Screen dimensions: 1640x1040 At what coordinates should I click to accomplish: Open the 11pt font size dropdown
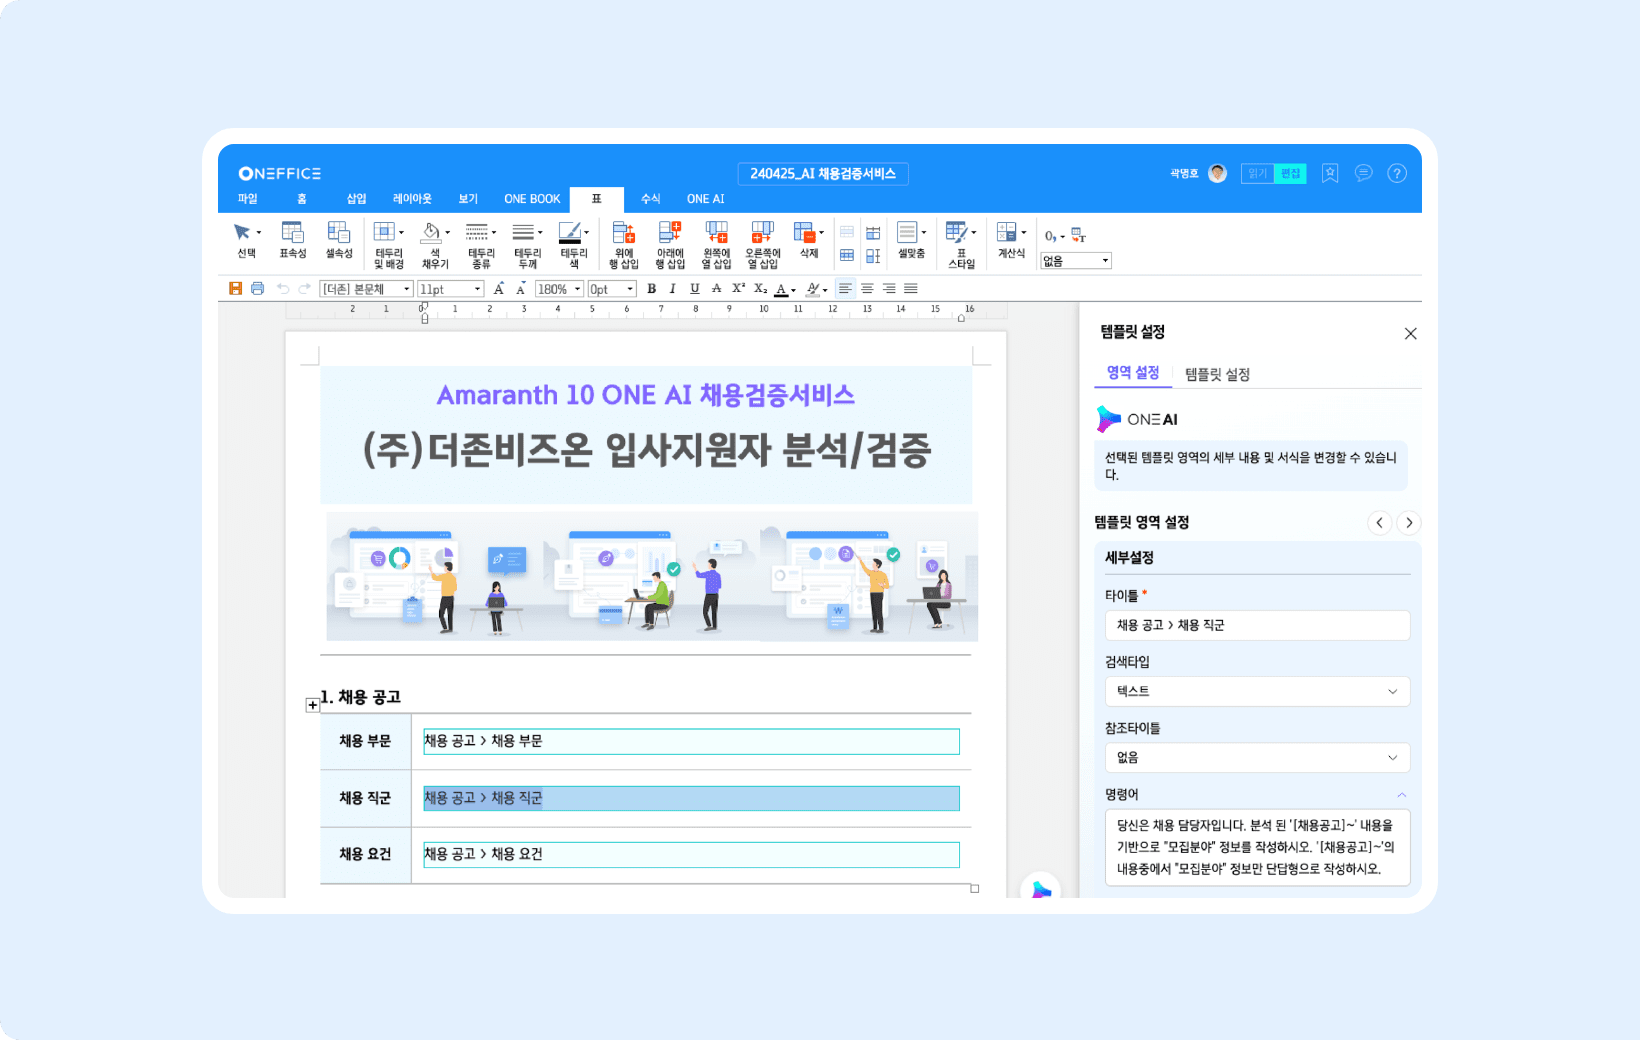(451, 289)
